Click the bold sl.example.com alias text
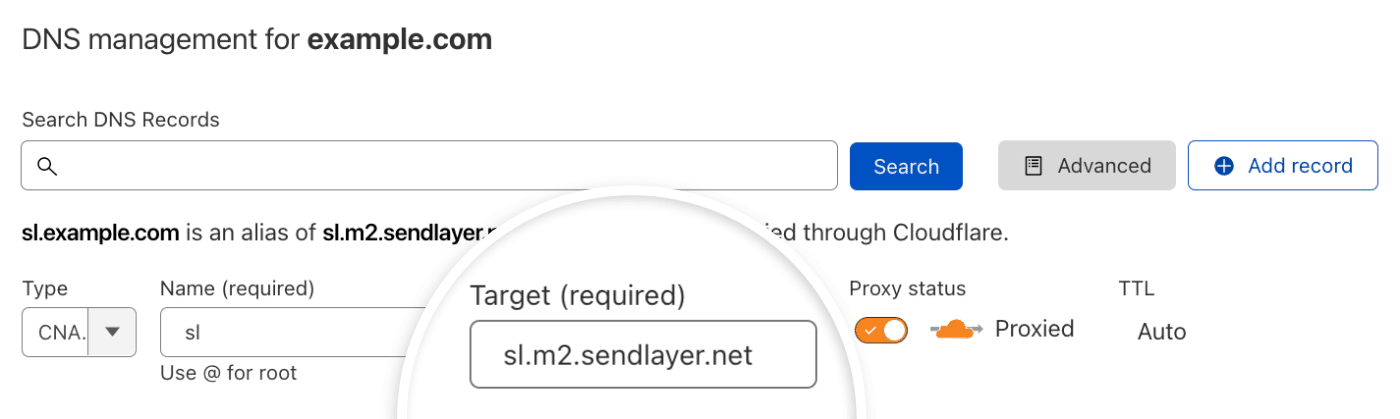This screenshot has height=419, width=1400. point(100,233)
